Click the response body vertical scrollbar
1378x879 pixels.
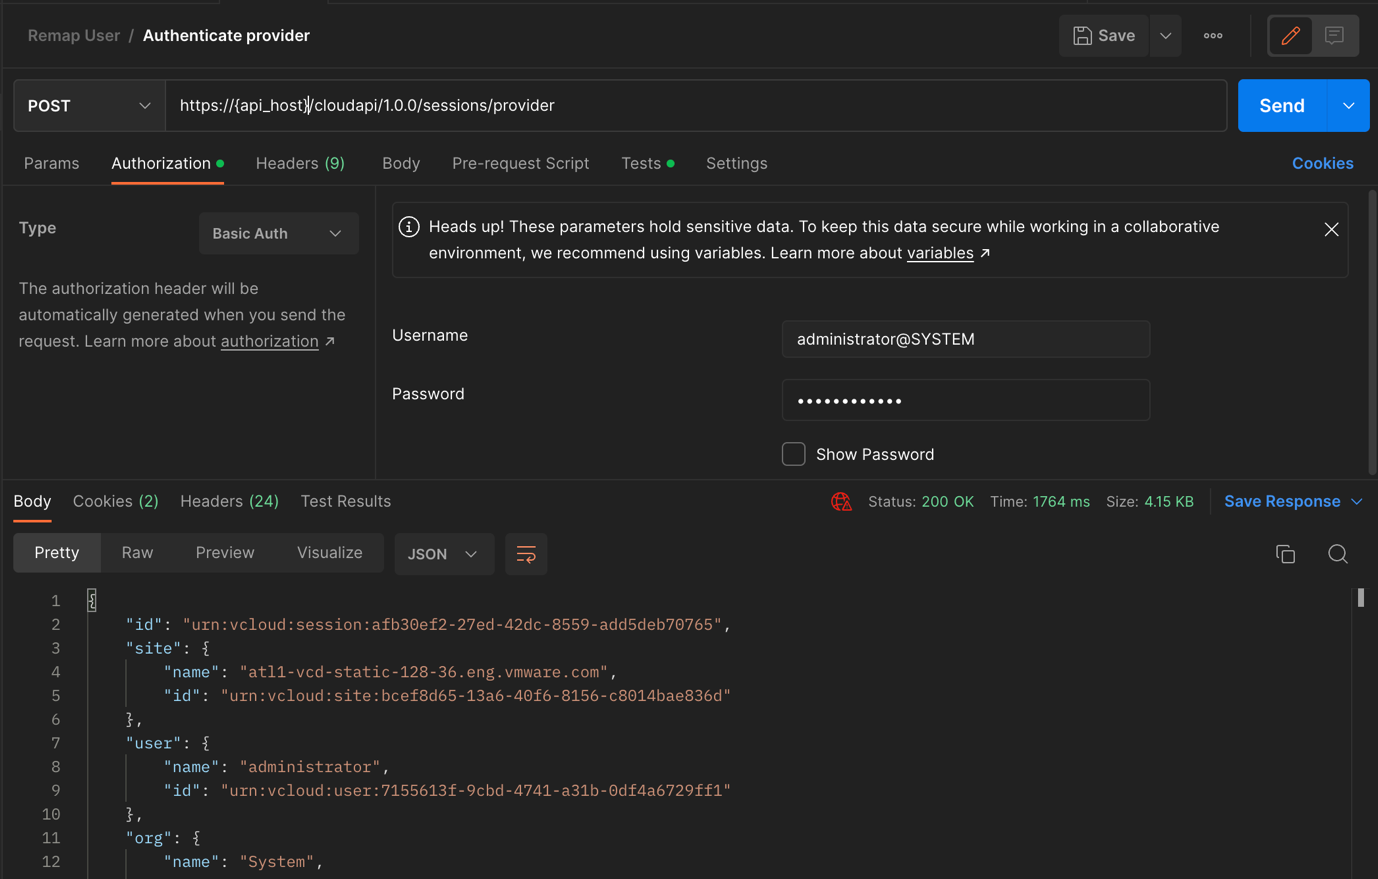1360,598
